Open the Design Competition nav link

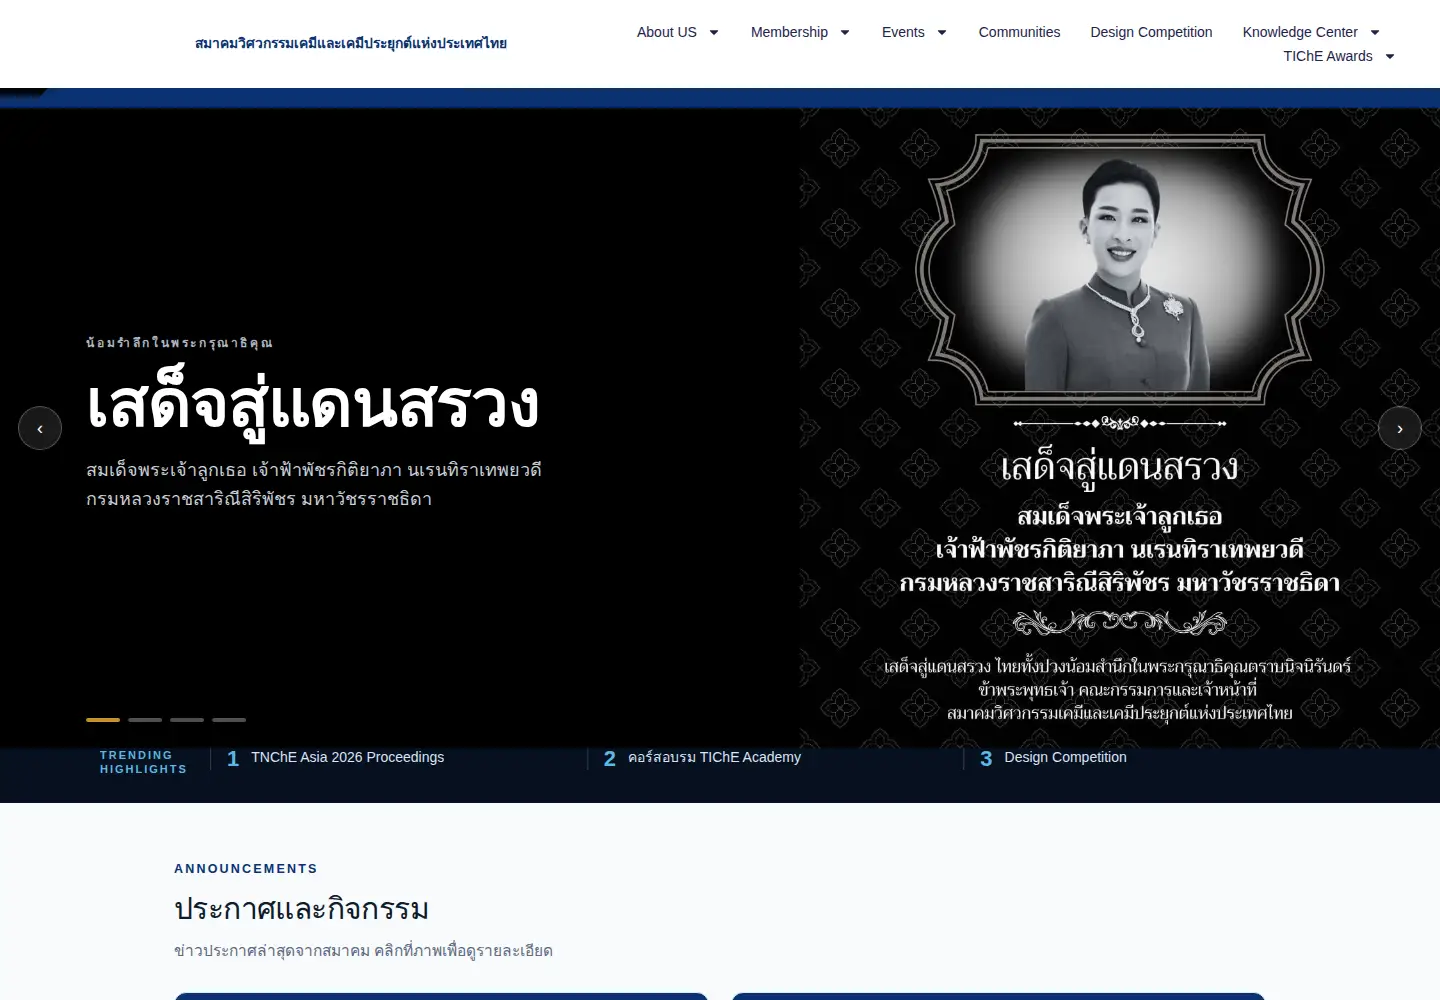[1151, 32]
